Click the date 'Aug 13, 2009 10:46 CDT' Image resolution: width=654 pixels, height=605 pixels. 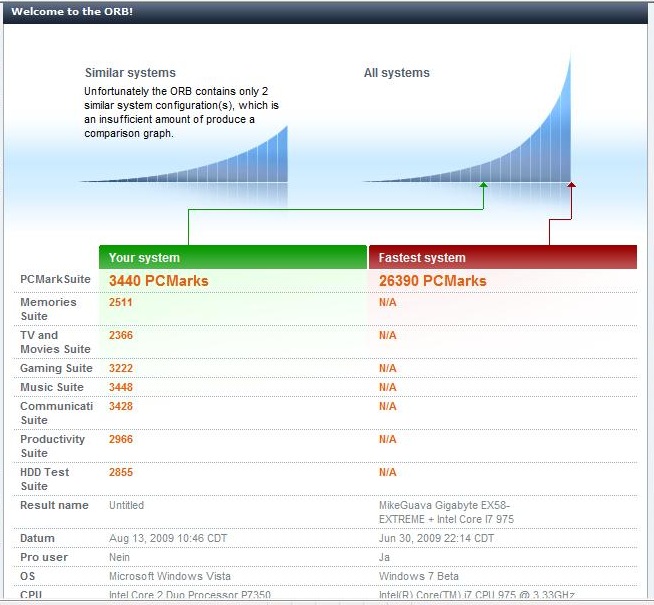(x=168, y=538)
